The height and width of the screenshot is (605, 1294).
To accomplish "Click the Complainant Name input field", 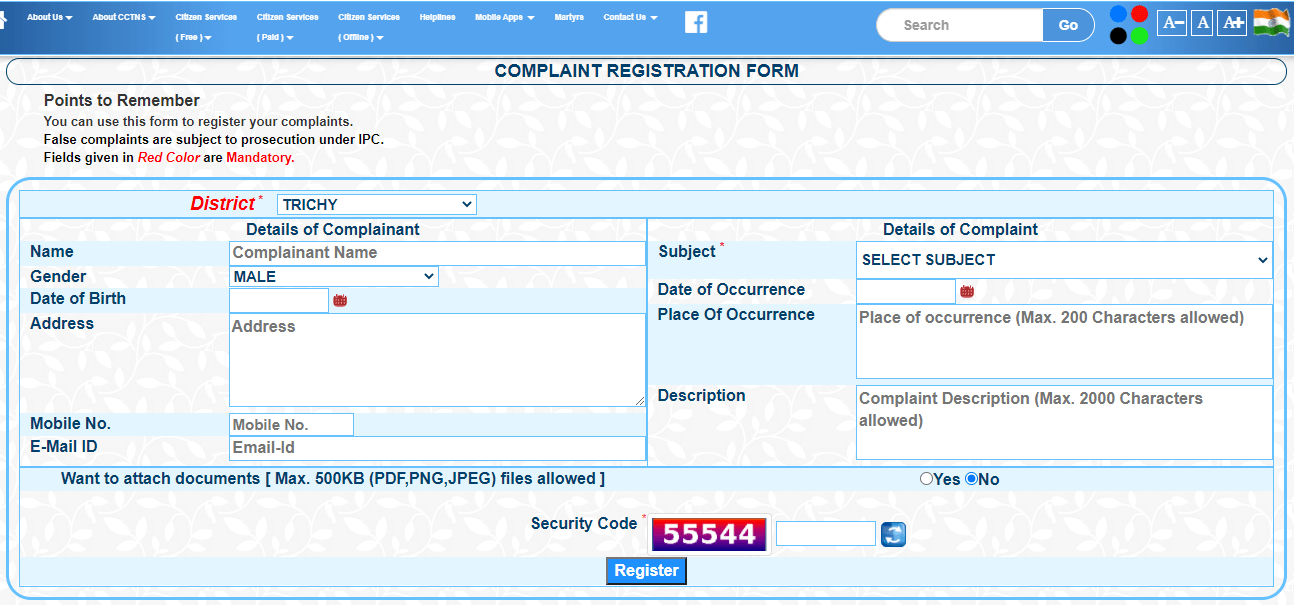I will [x=437, y=252].
